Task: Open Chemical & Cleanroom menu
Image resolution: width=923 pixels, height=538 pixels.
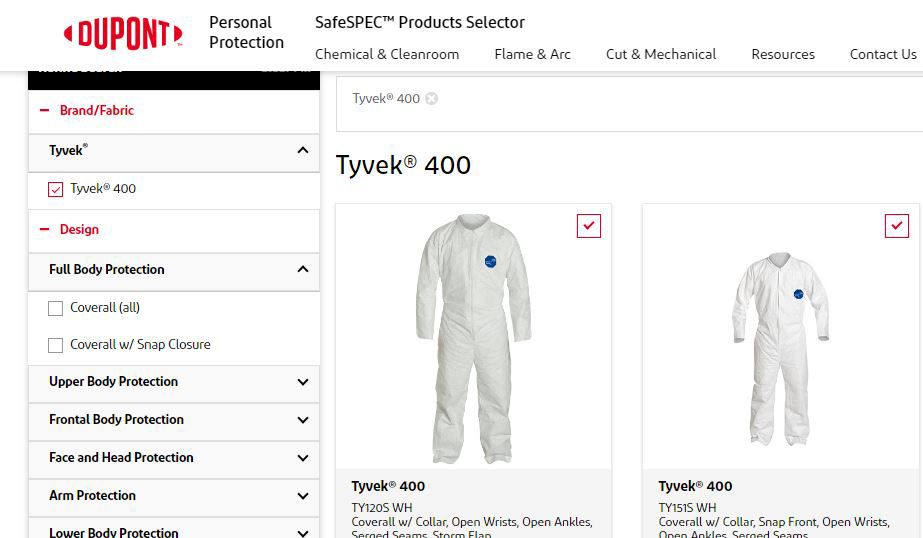Action: click(387, 54)
